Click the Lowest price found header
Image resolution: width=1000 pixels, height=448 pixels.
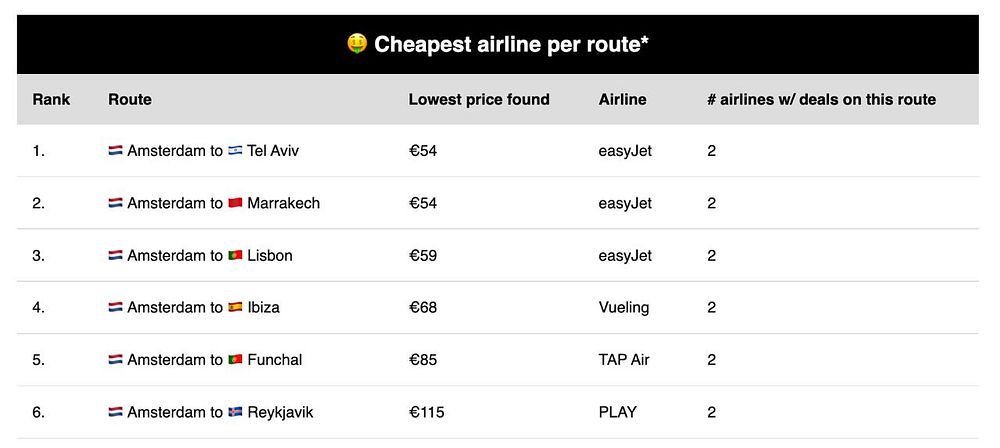coord(479,99)
